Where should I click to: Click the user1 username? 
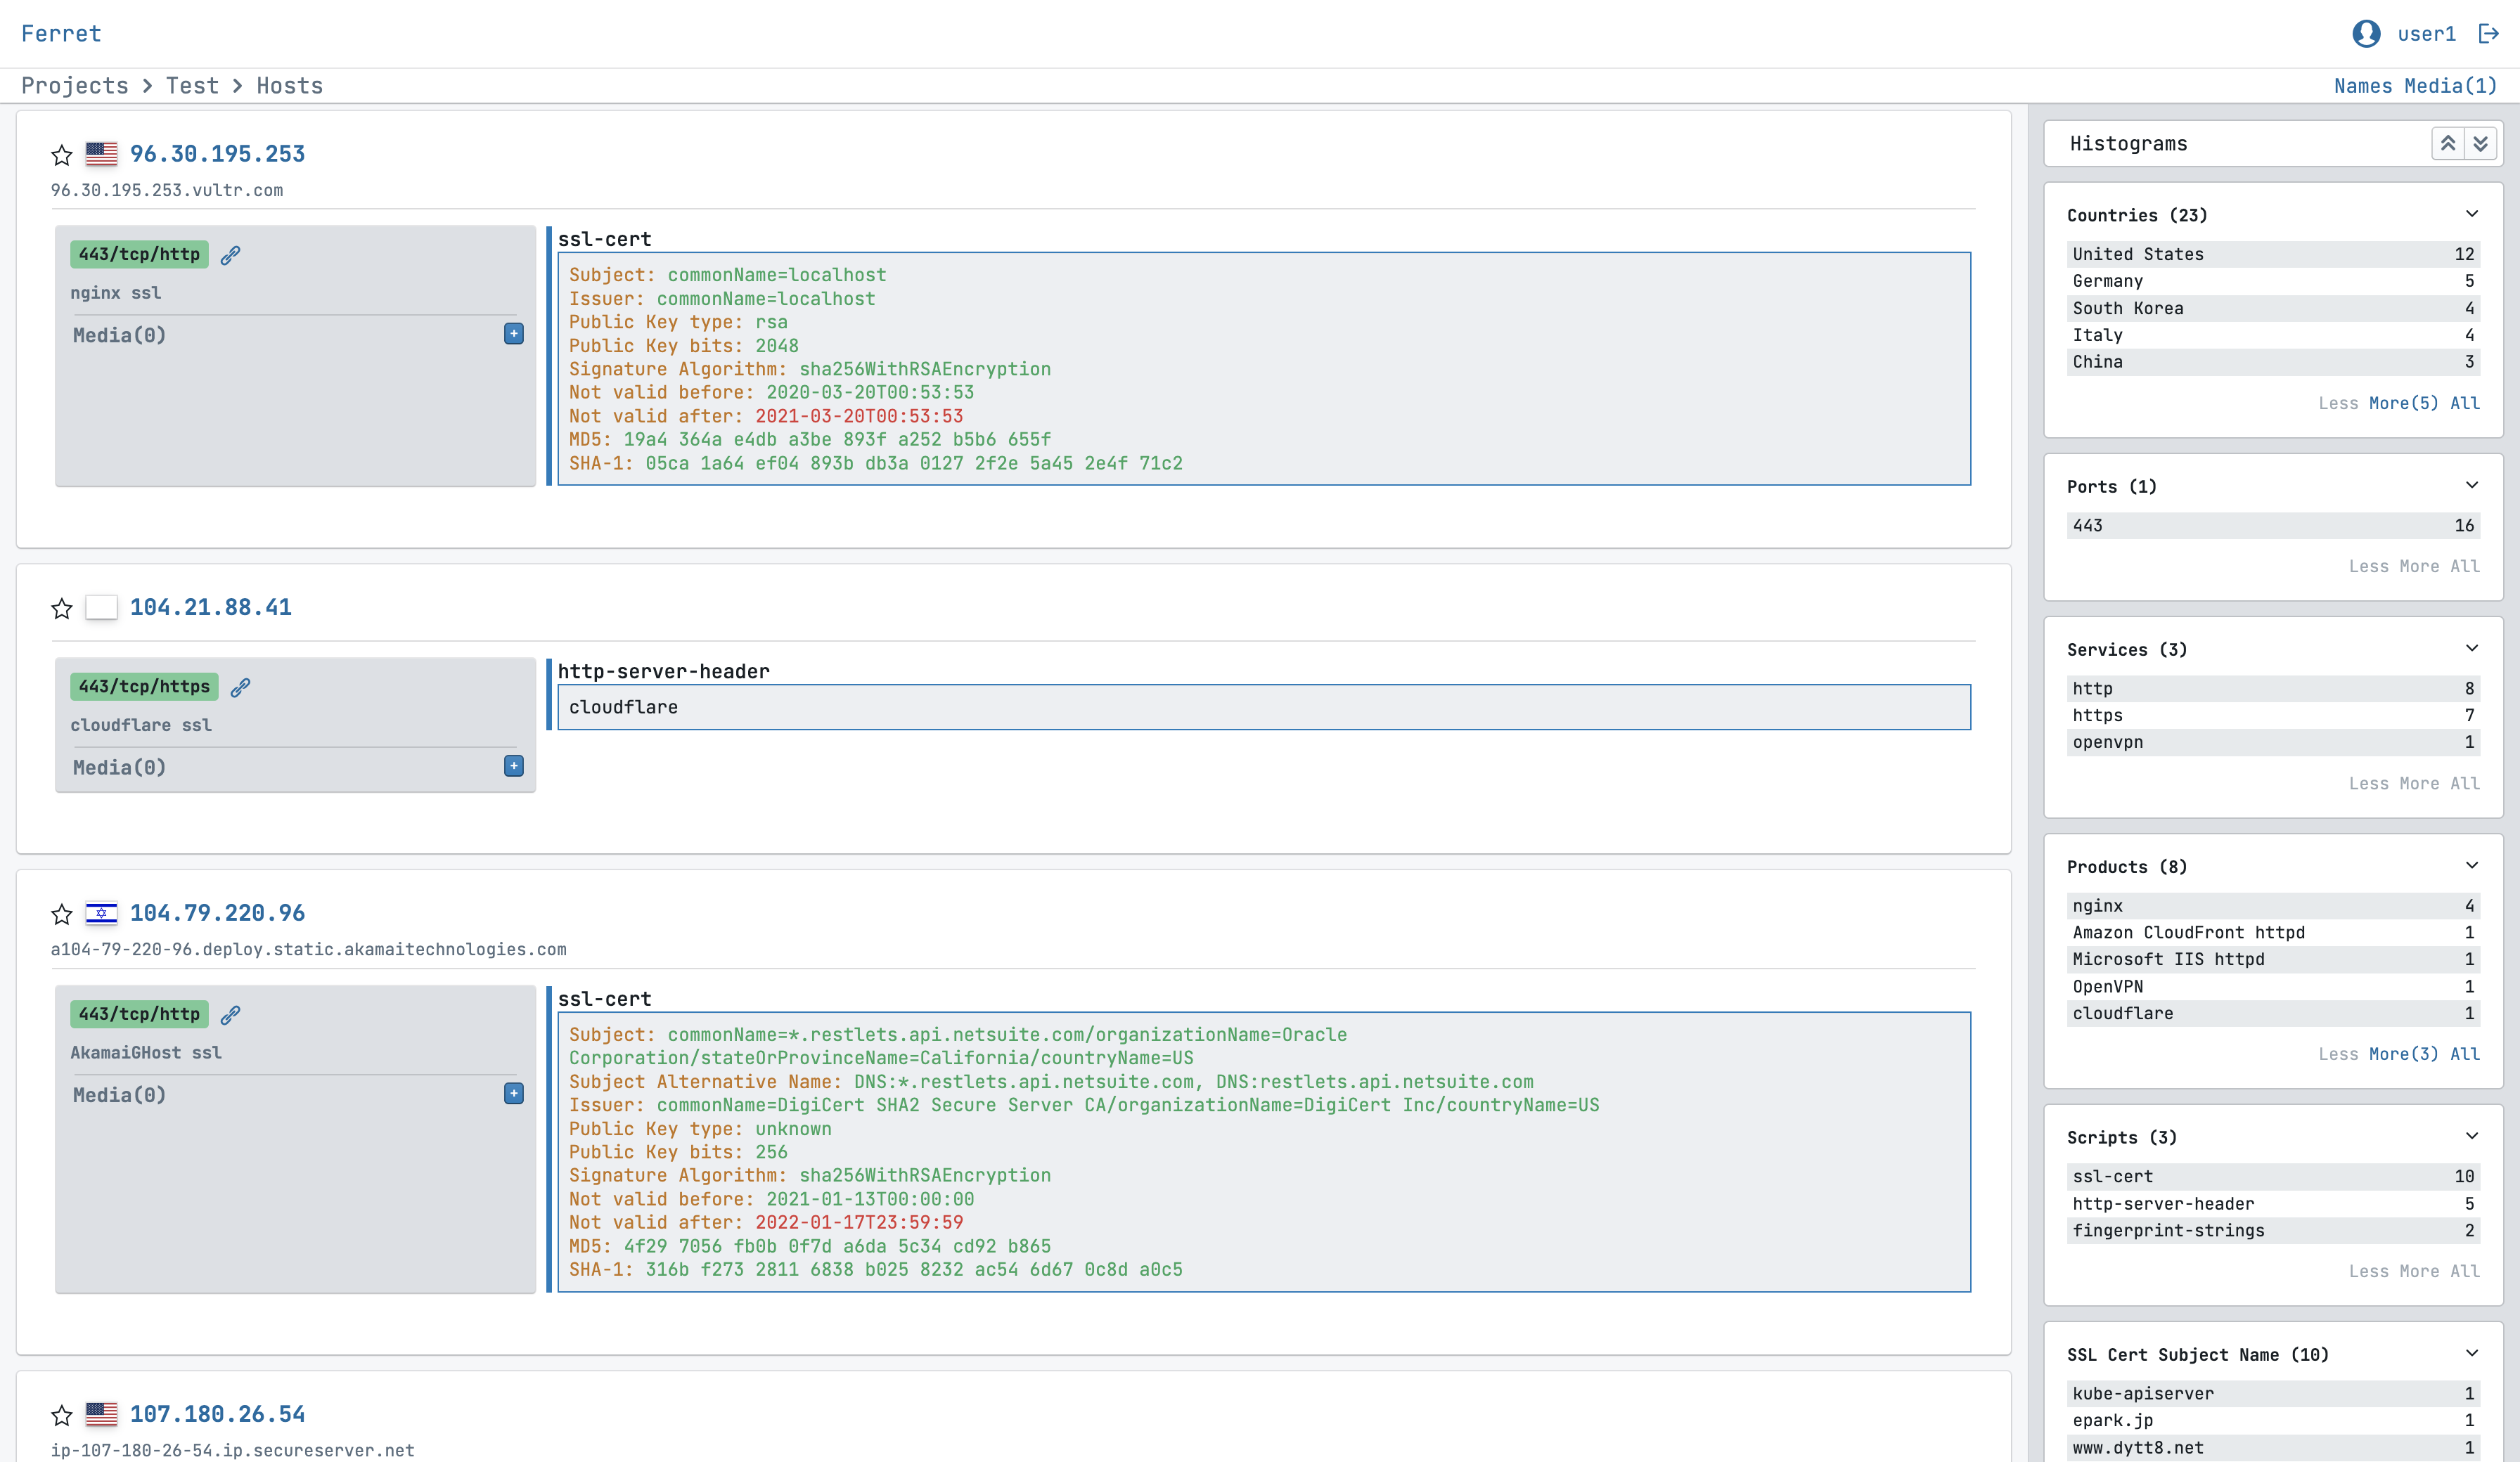[2426, 34]
